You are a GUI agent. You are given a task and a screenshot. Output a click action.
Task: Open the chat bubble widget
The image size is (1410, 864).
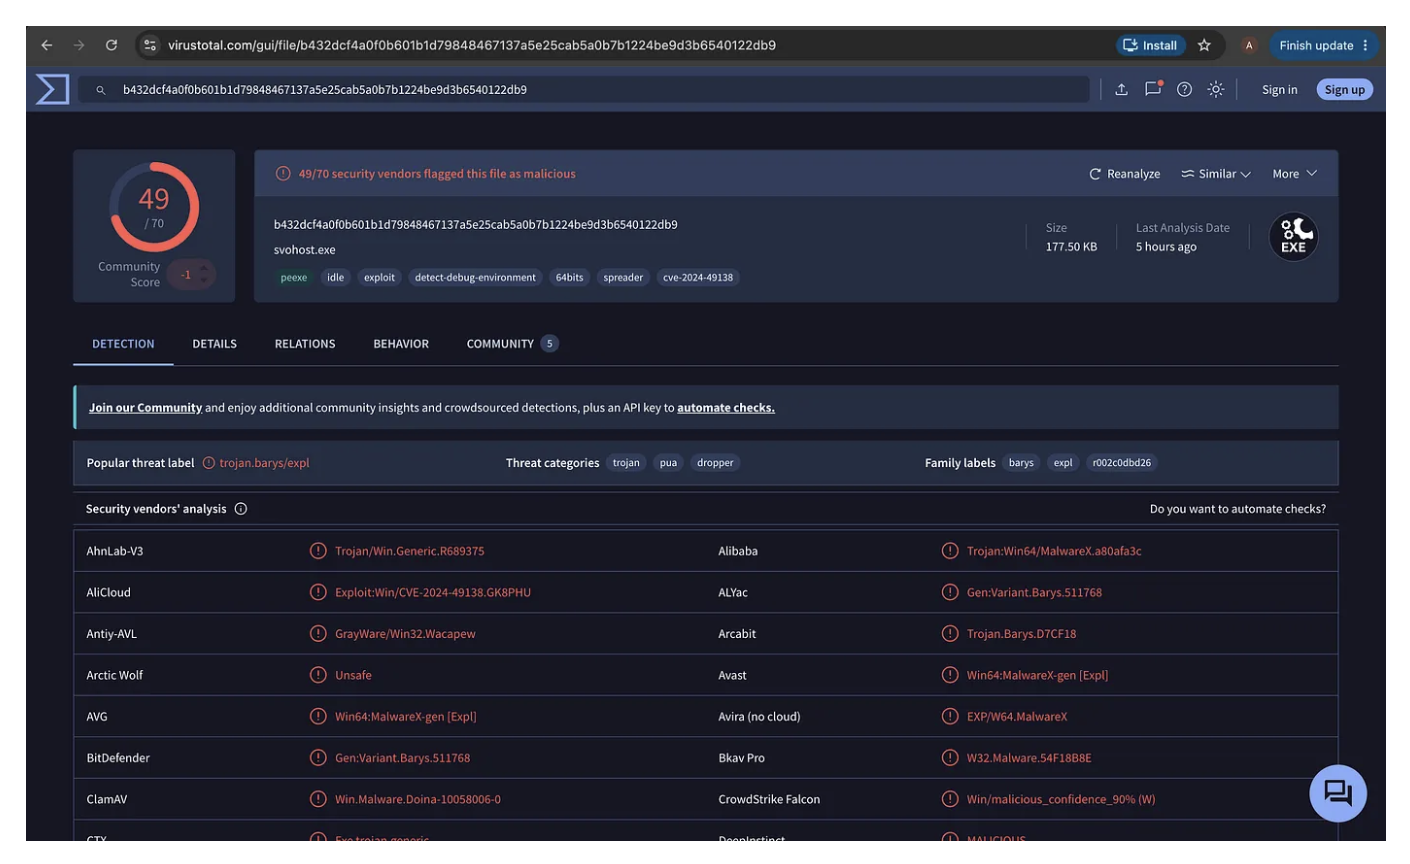coord(1338,793)
